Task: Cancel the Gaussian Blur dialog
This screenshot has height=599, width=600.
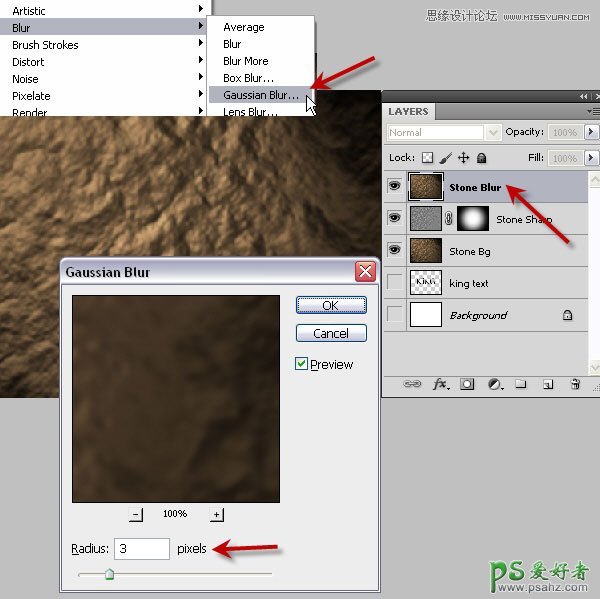Action: pos(331,333)
